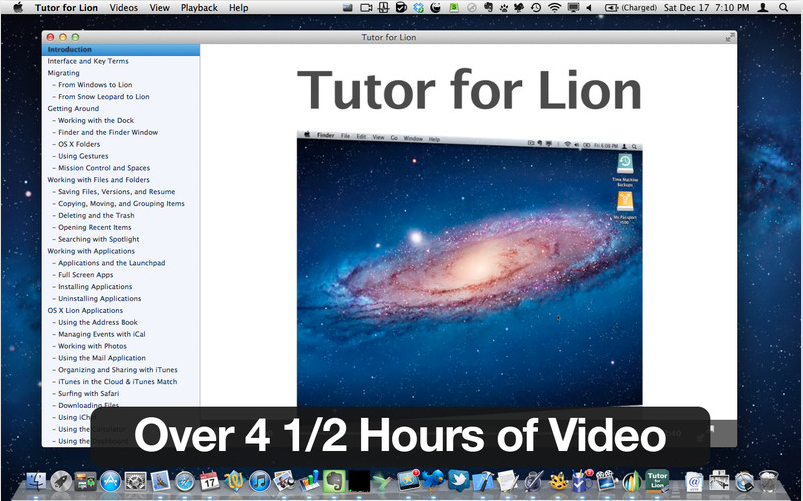Image resolution: width=803 pixels, height=501 pixels.
Task: Click the Evernote elephant menu bar icon
Action: pyautogui.click(x=488, y=8)
